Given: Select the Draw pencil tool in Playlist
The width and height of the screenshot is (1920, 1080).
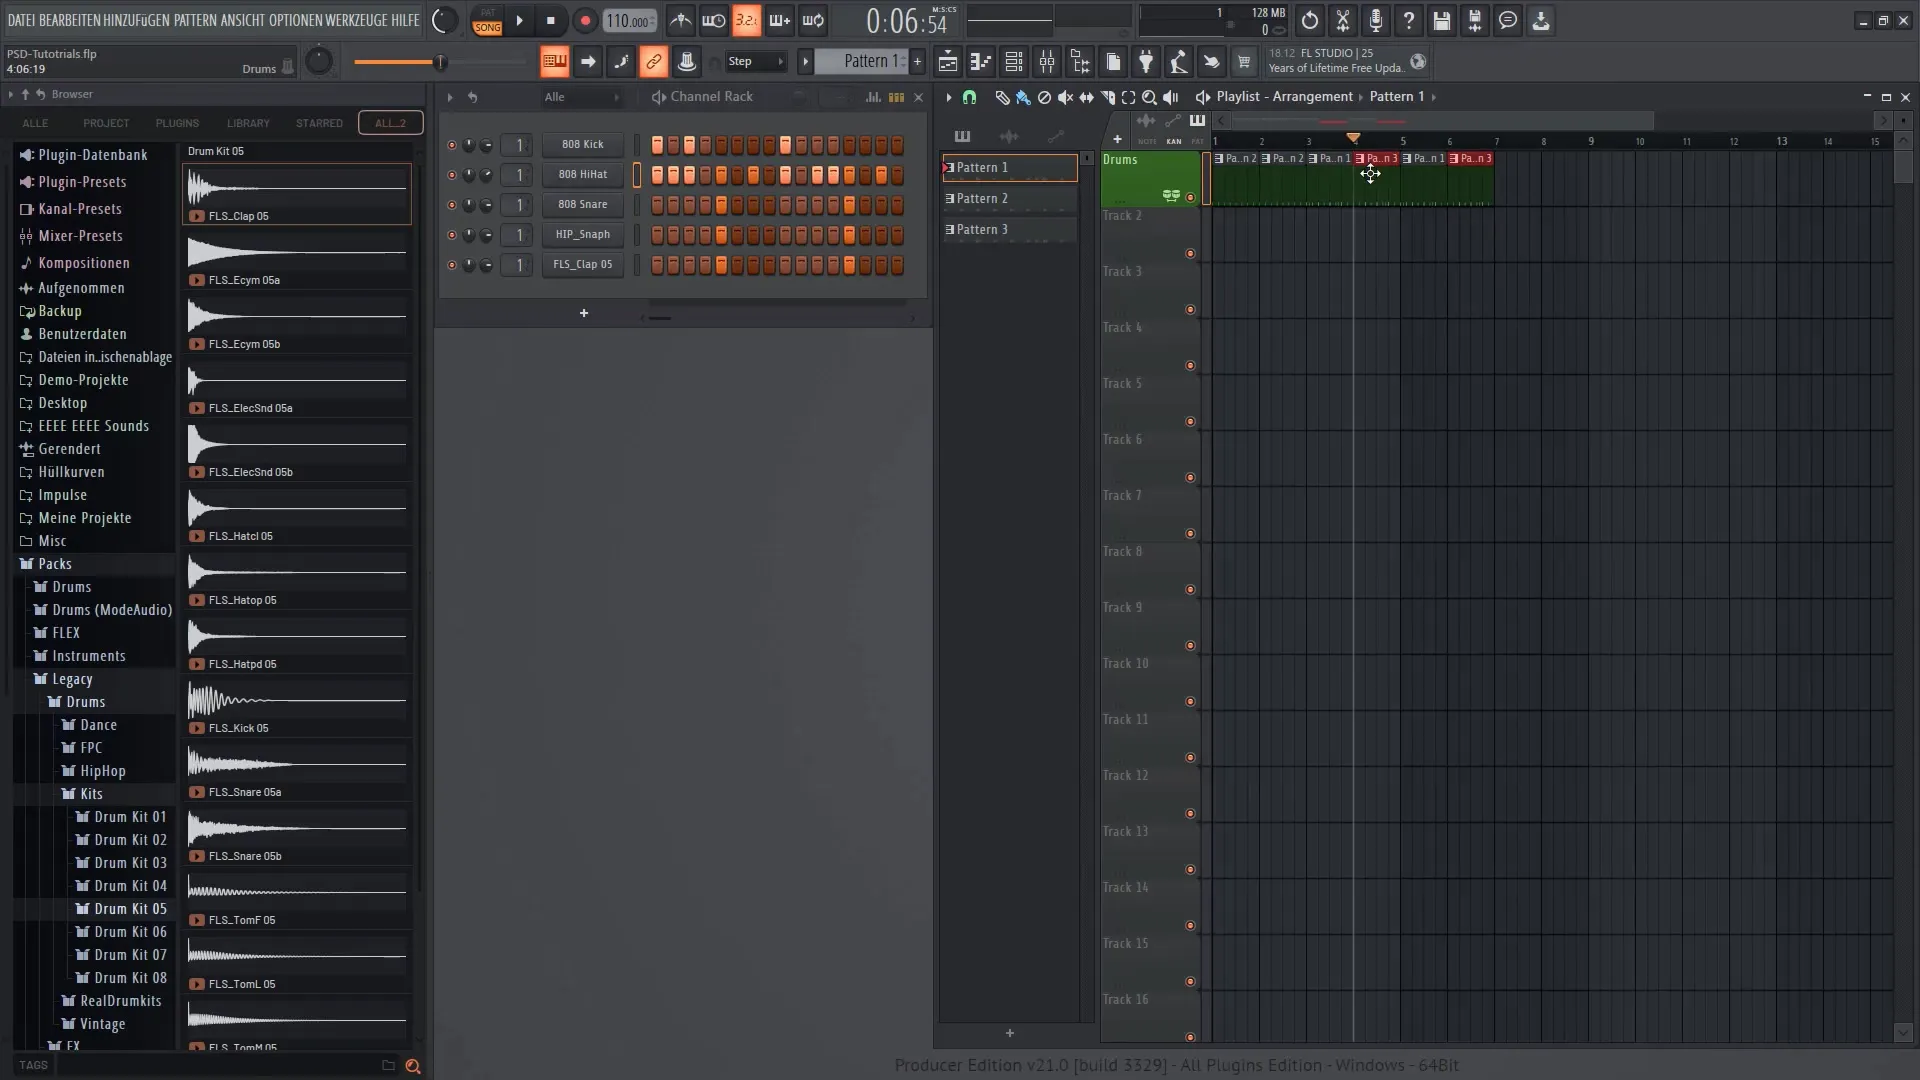Looking at the screenshot, I should tap(1002, 97).
